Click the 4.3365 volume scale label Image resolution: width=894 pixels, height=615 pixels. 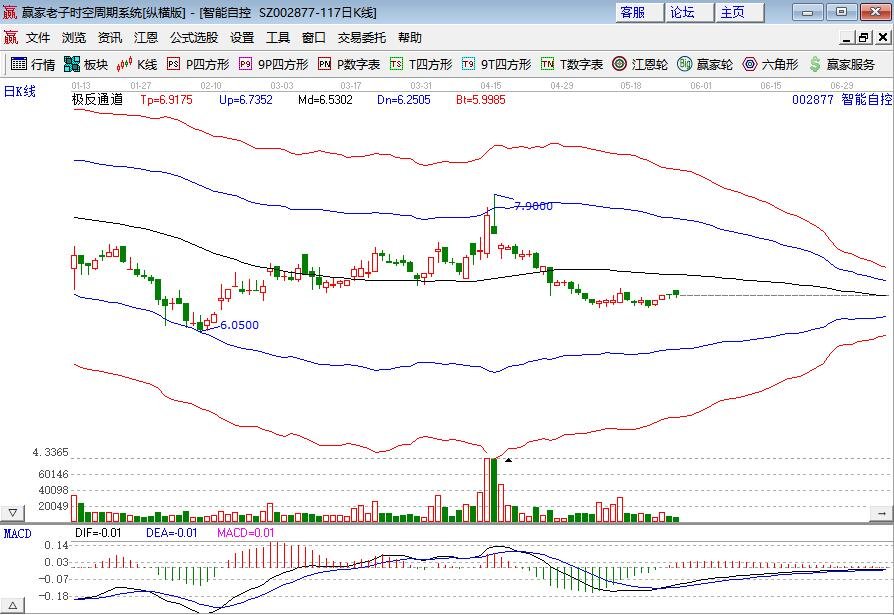(x=50, y=452)
